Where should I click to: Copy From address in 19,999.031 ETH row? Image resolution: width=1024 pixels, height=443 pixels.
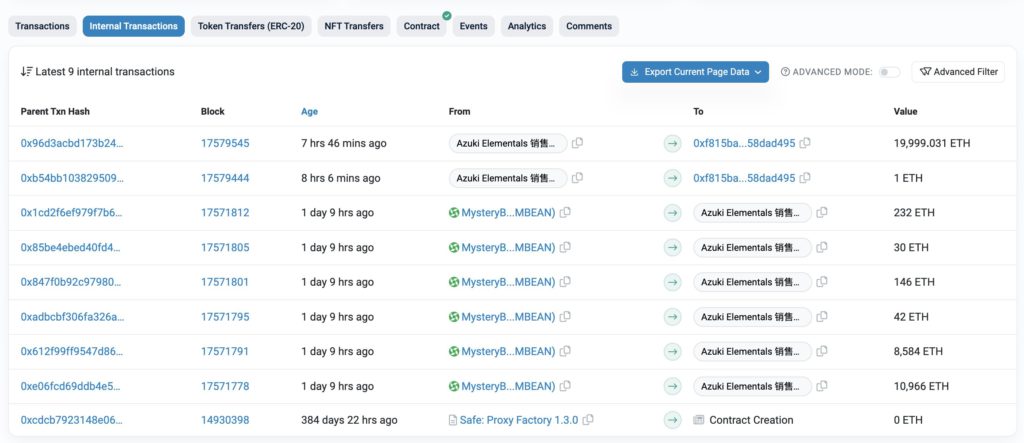click(x=578, y=143)
